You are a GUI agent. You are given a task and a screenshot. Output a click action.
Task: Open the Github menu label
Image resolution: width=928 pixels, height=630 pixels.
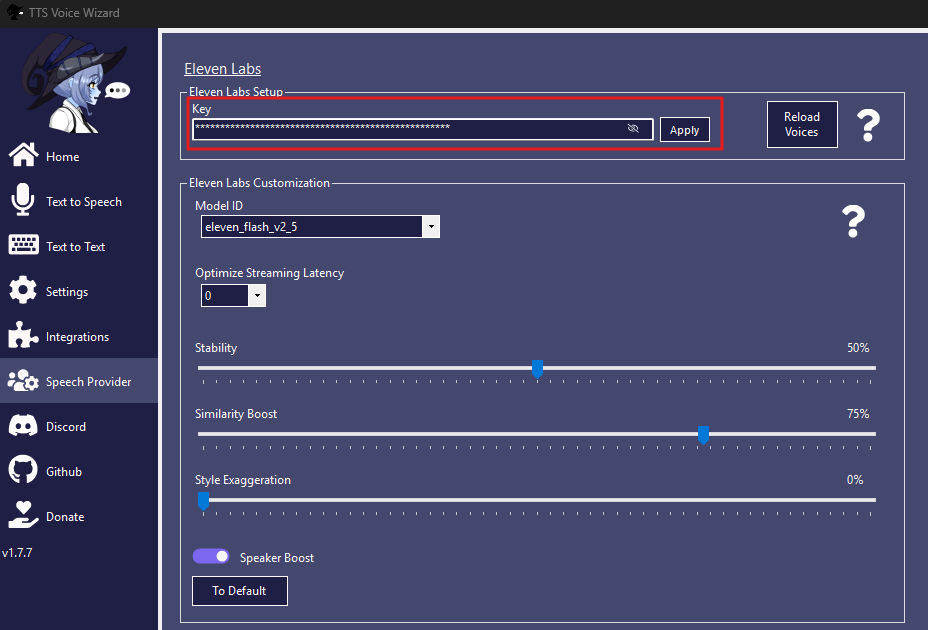coord(64,472)
